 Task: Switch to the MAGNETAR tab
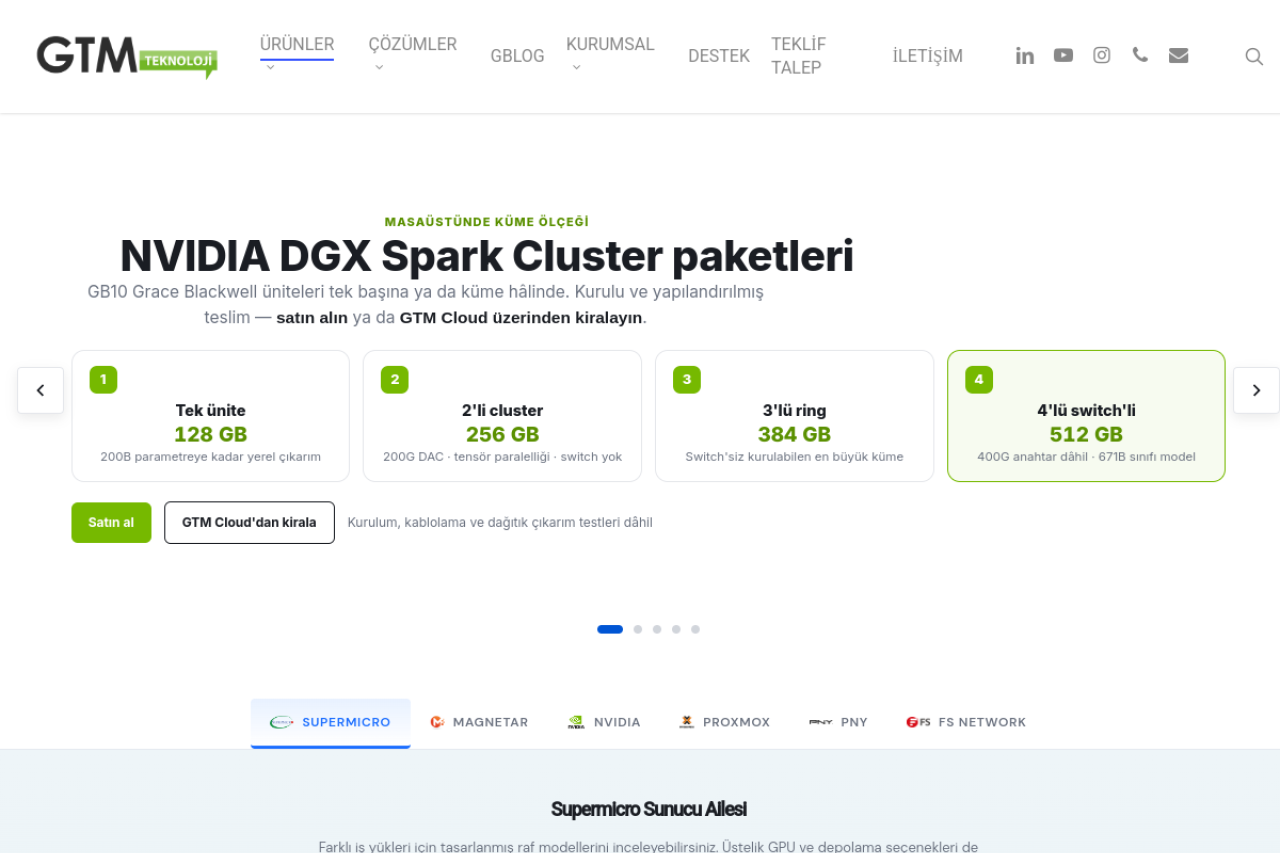[x=479, y=723]
